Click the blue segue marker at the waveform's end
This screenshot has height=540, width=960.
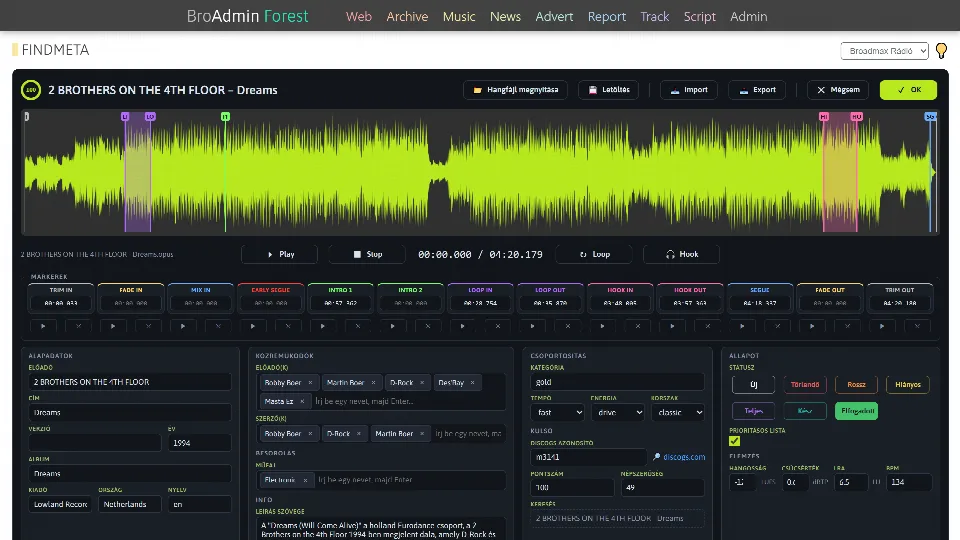click(x=931, y=116)
